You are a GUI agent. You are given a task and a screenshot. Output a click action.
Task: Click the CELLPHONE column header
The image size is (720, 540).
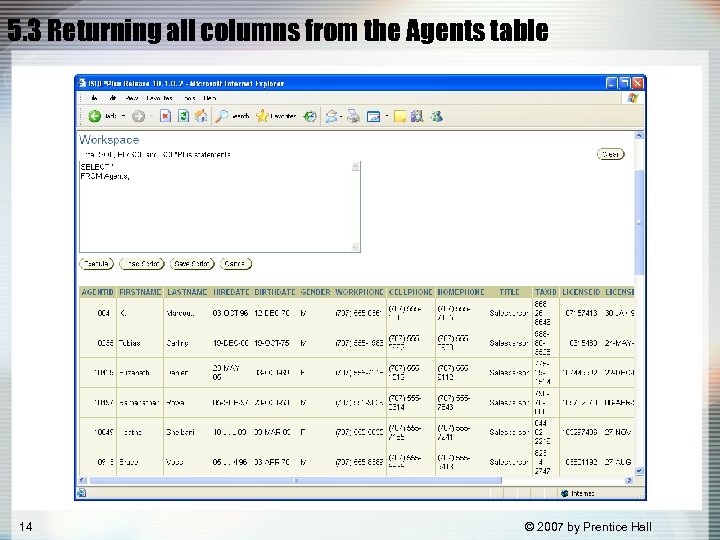click(411, 292)
